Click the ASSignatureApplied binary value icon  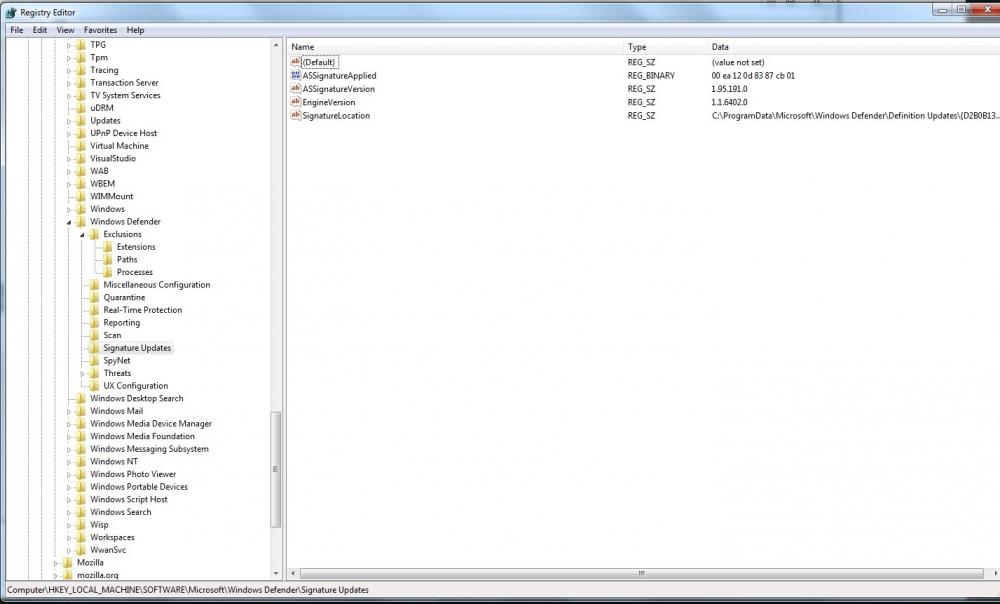pyautogui.click(x=295, y=75)
